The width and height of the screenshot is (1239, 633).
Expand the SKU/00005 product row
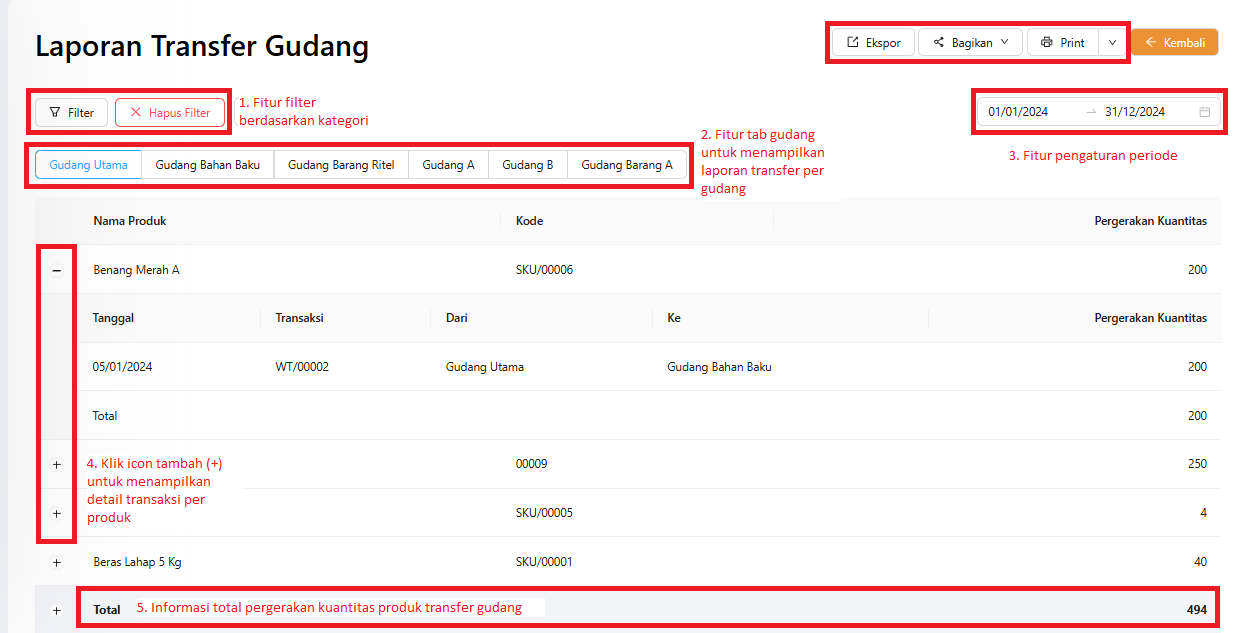(56, 513)
